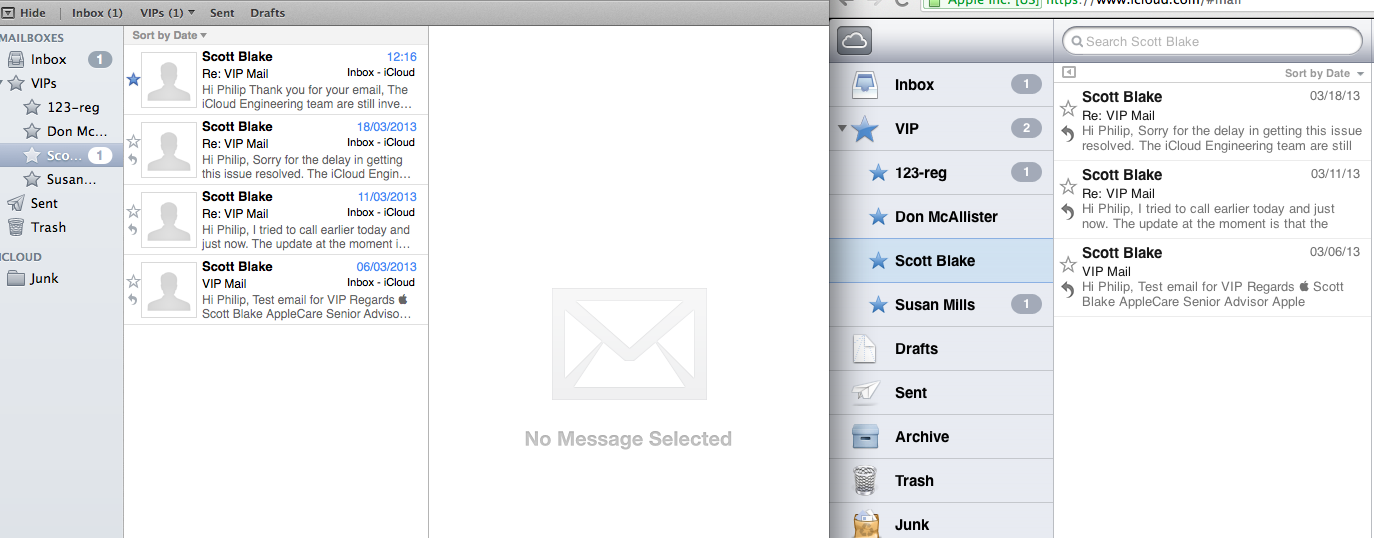Open iCloud message dated 03/11/13
This screenshot has width=1374, height=538.
[1214, 200]
